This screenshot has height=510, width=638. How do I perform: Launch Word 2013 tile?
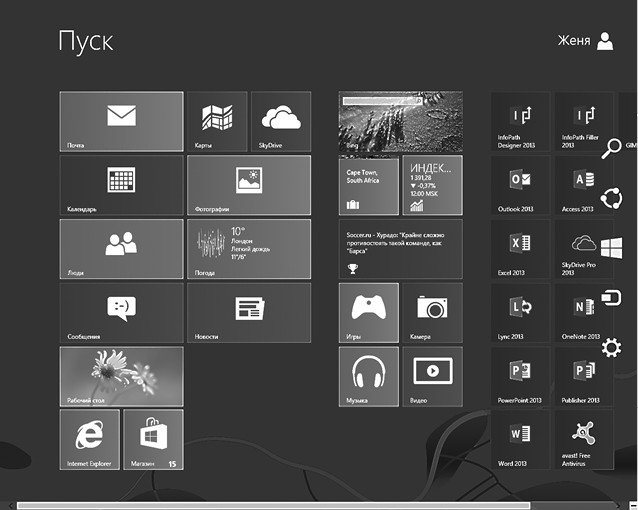pyautogui.click(x=520, y=439)
